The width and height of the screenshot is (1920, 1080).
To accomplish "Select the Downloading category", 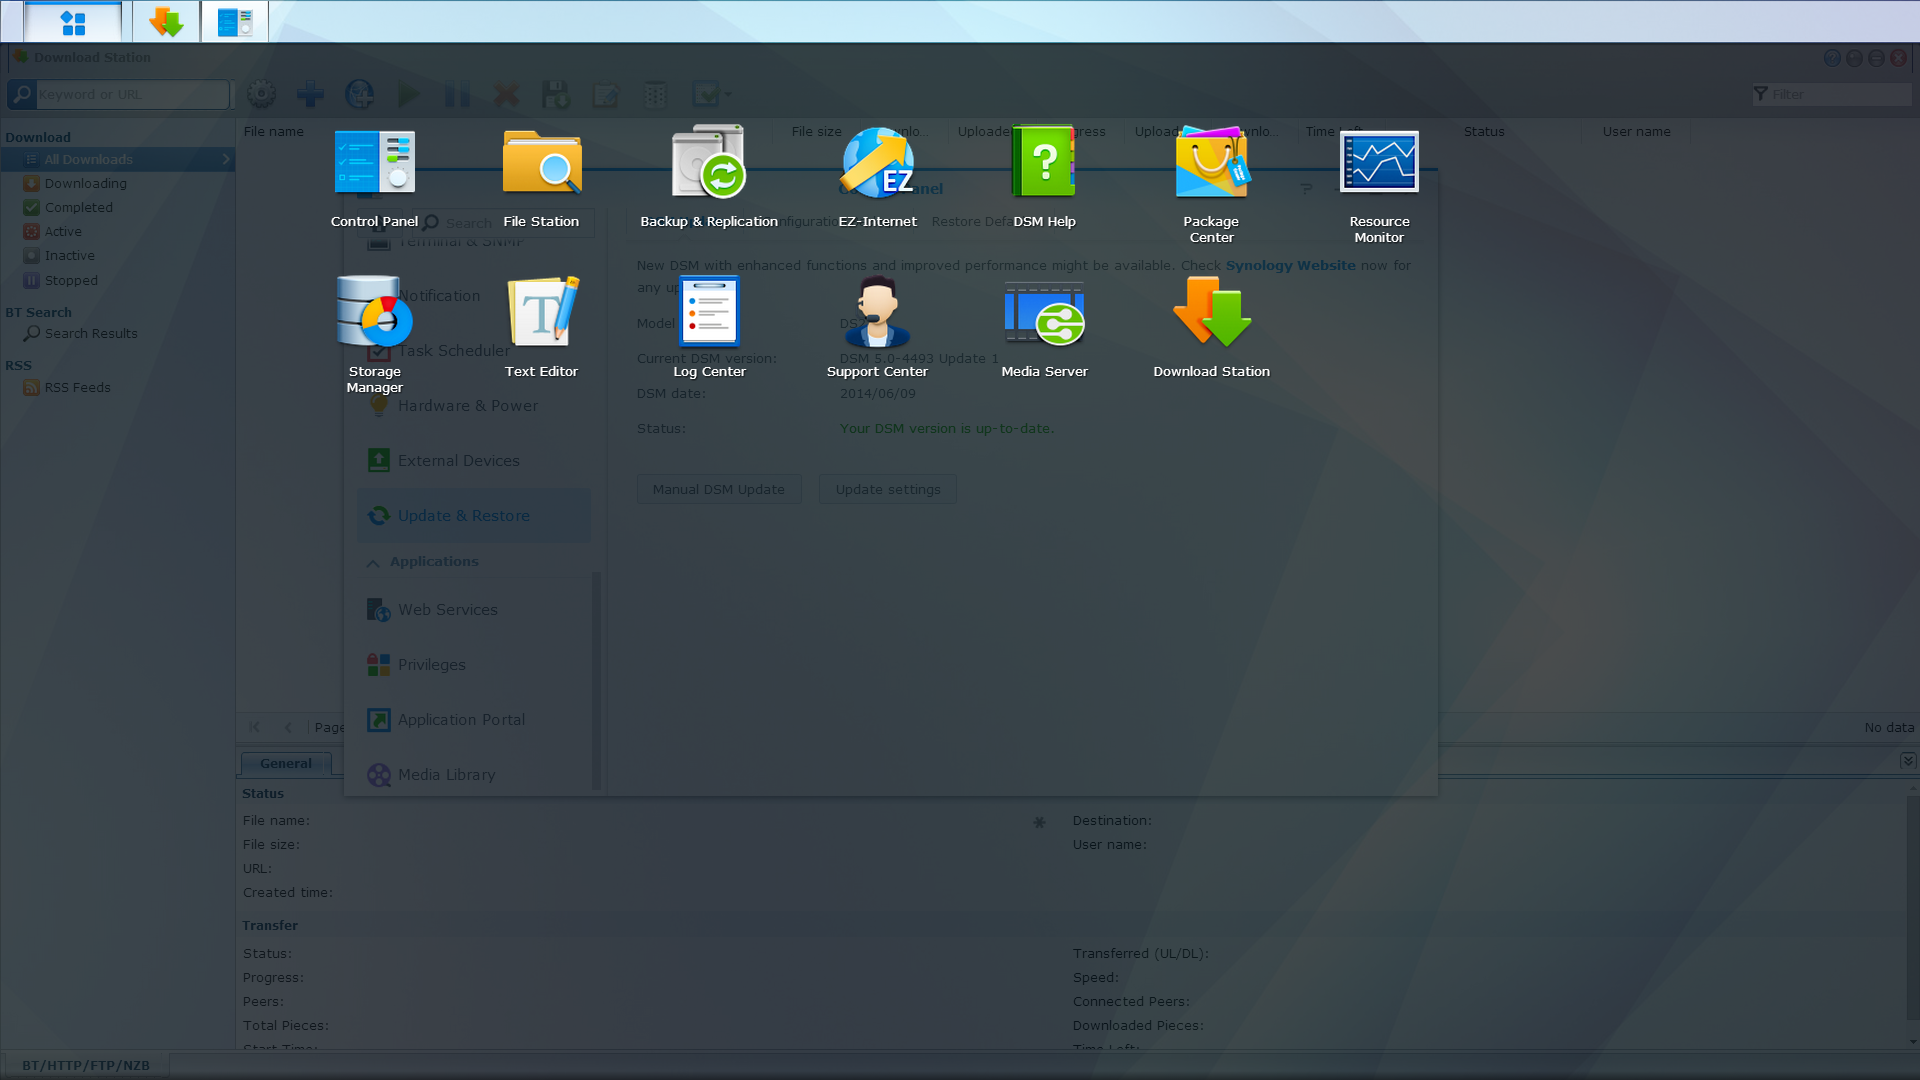I will point(85,183).
